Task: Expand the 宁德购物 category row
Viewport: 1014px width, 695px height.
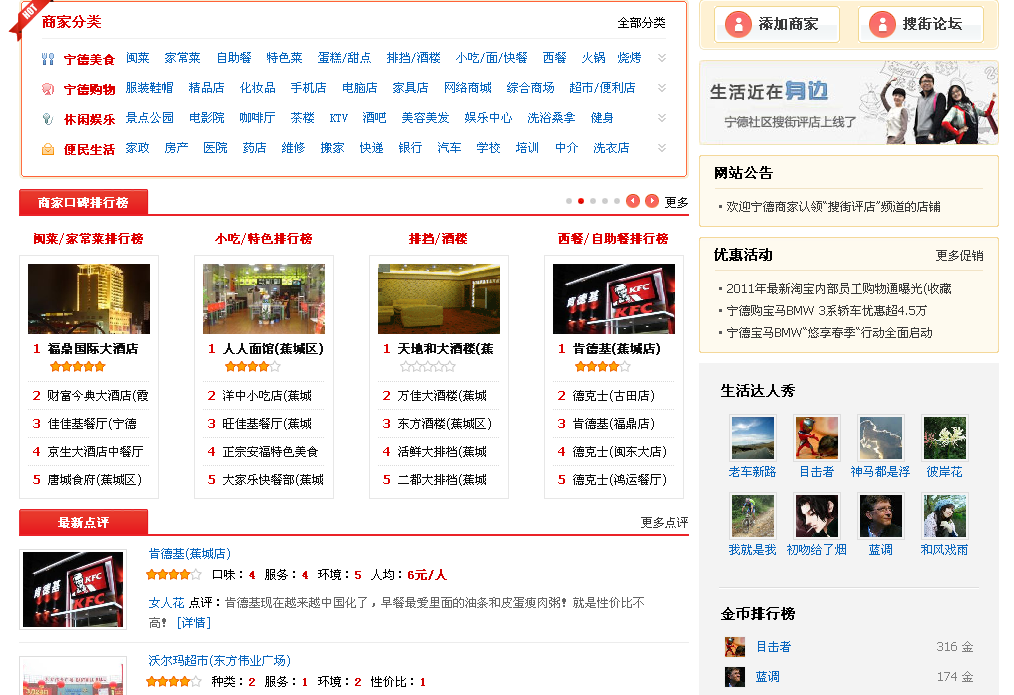Action: pos(662,87)
